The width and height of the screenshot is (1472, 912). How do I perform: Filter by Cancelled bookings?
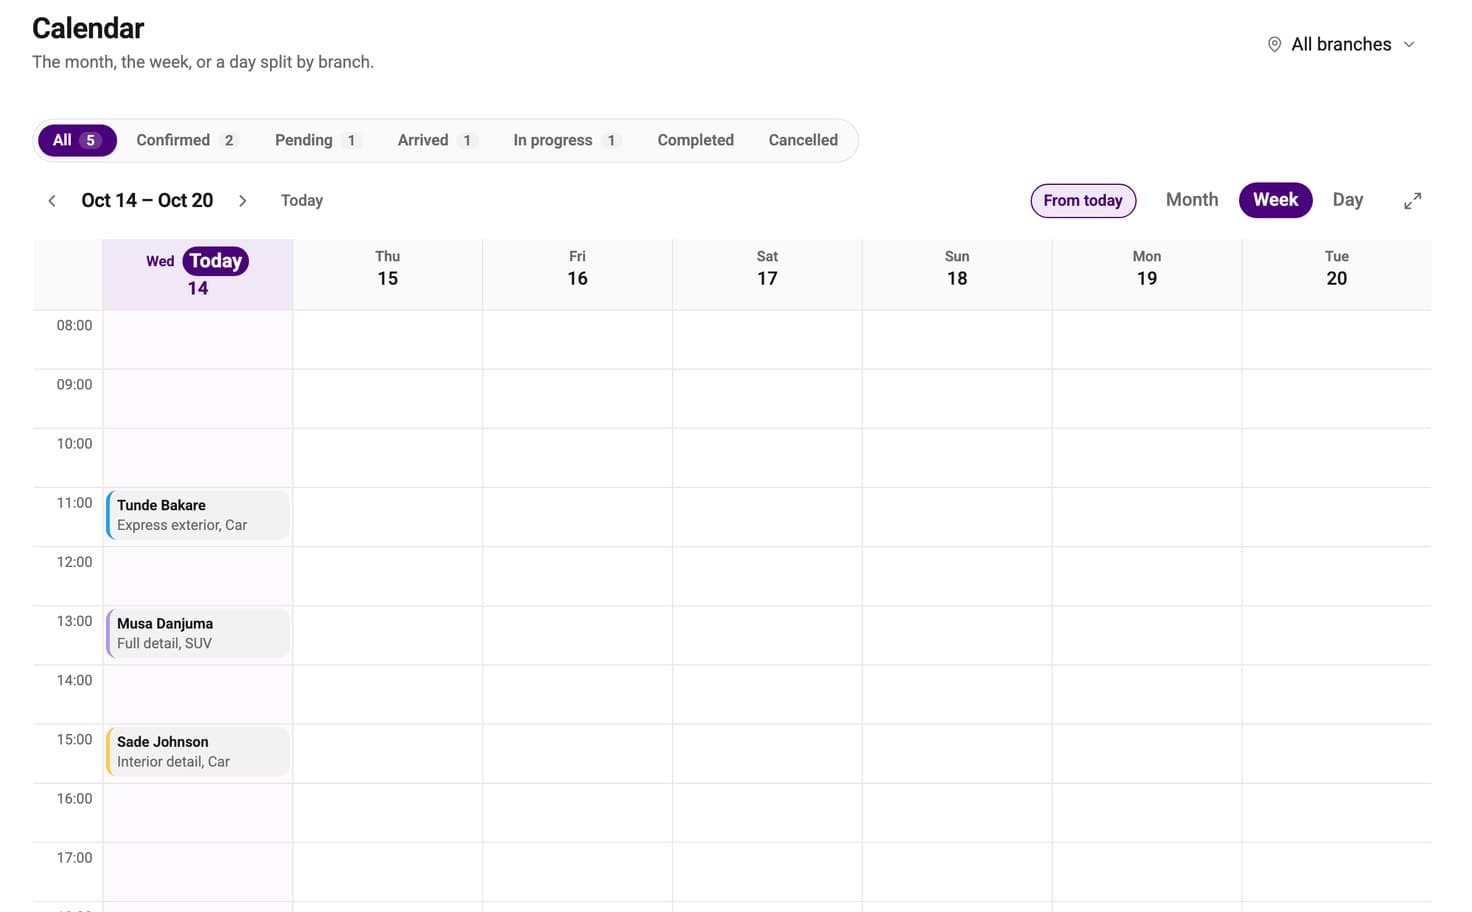pyautogui.click(x=803, y=140)
